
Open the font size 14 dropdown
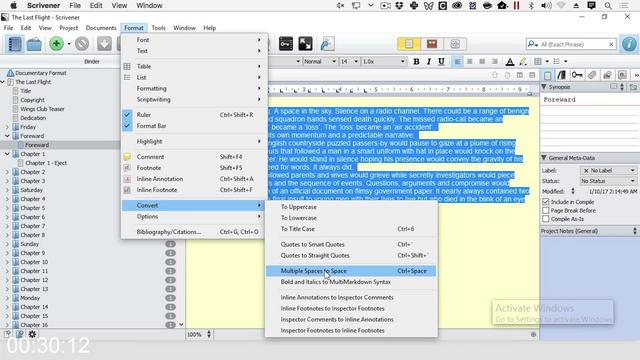coord(349,62)
